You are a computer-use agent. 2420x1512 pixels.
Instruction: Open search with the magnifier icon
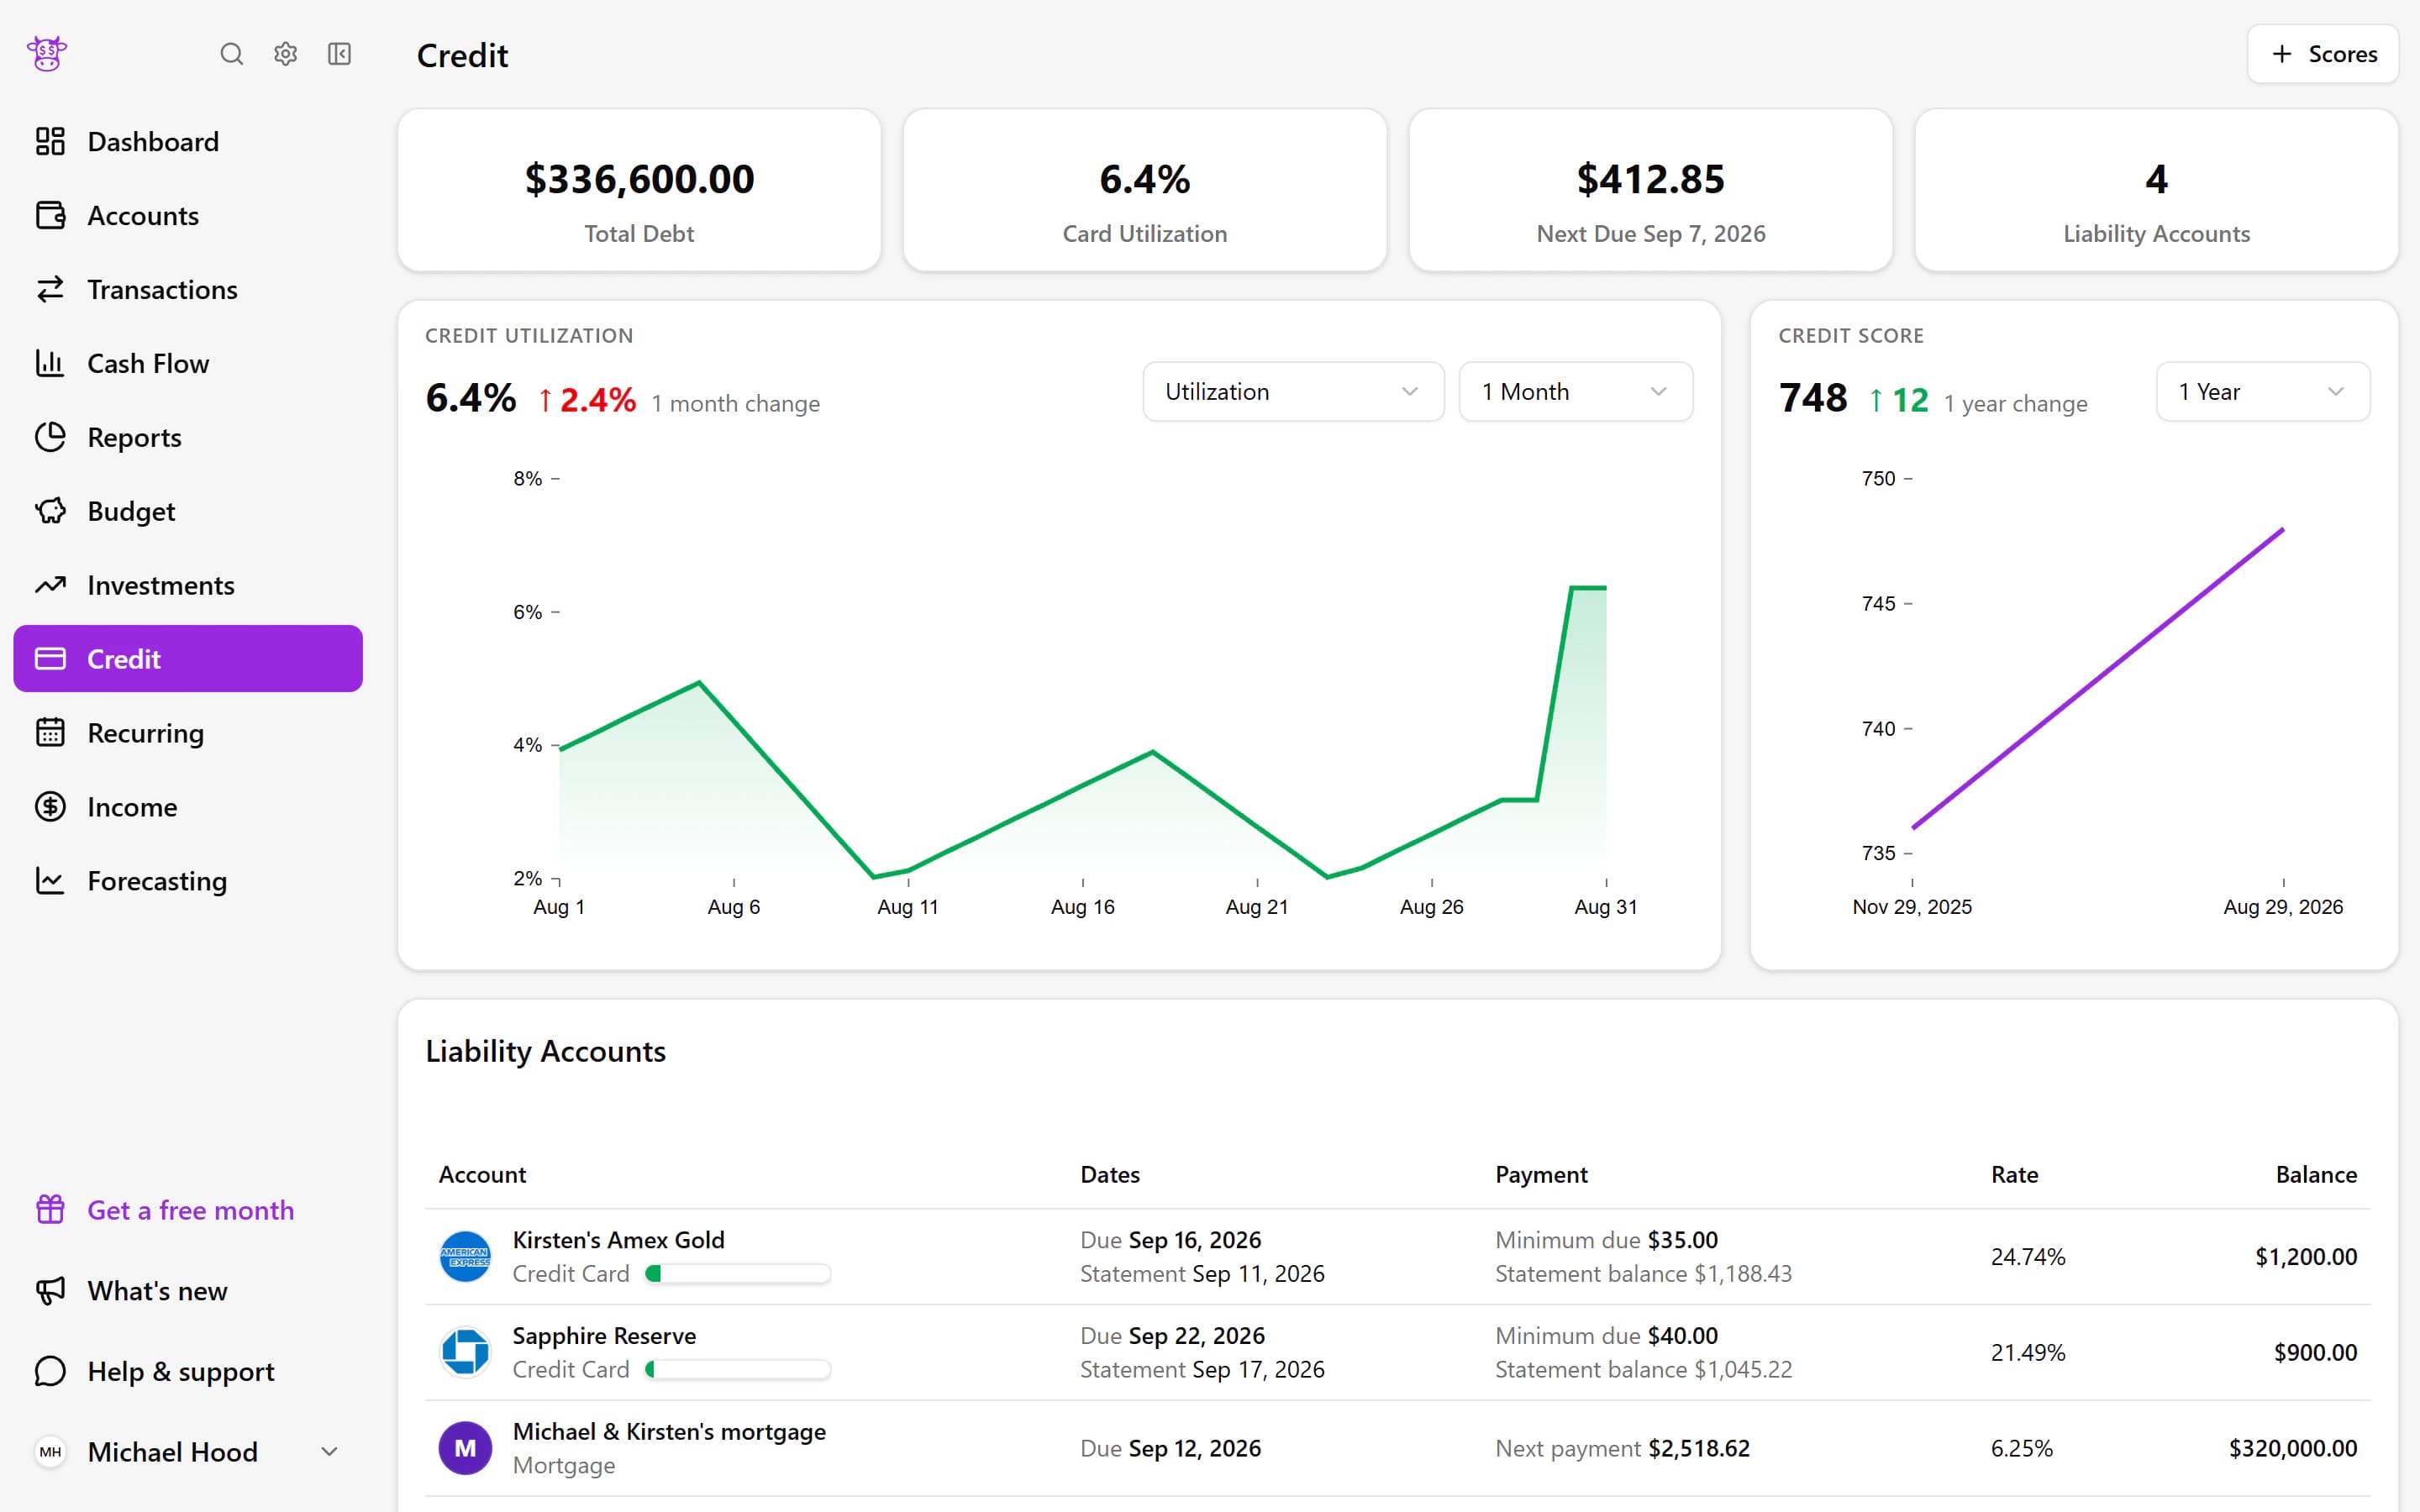click(x=232, y=54)
